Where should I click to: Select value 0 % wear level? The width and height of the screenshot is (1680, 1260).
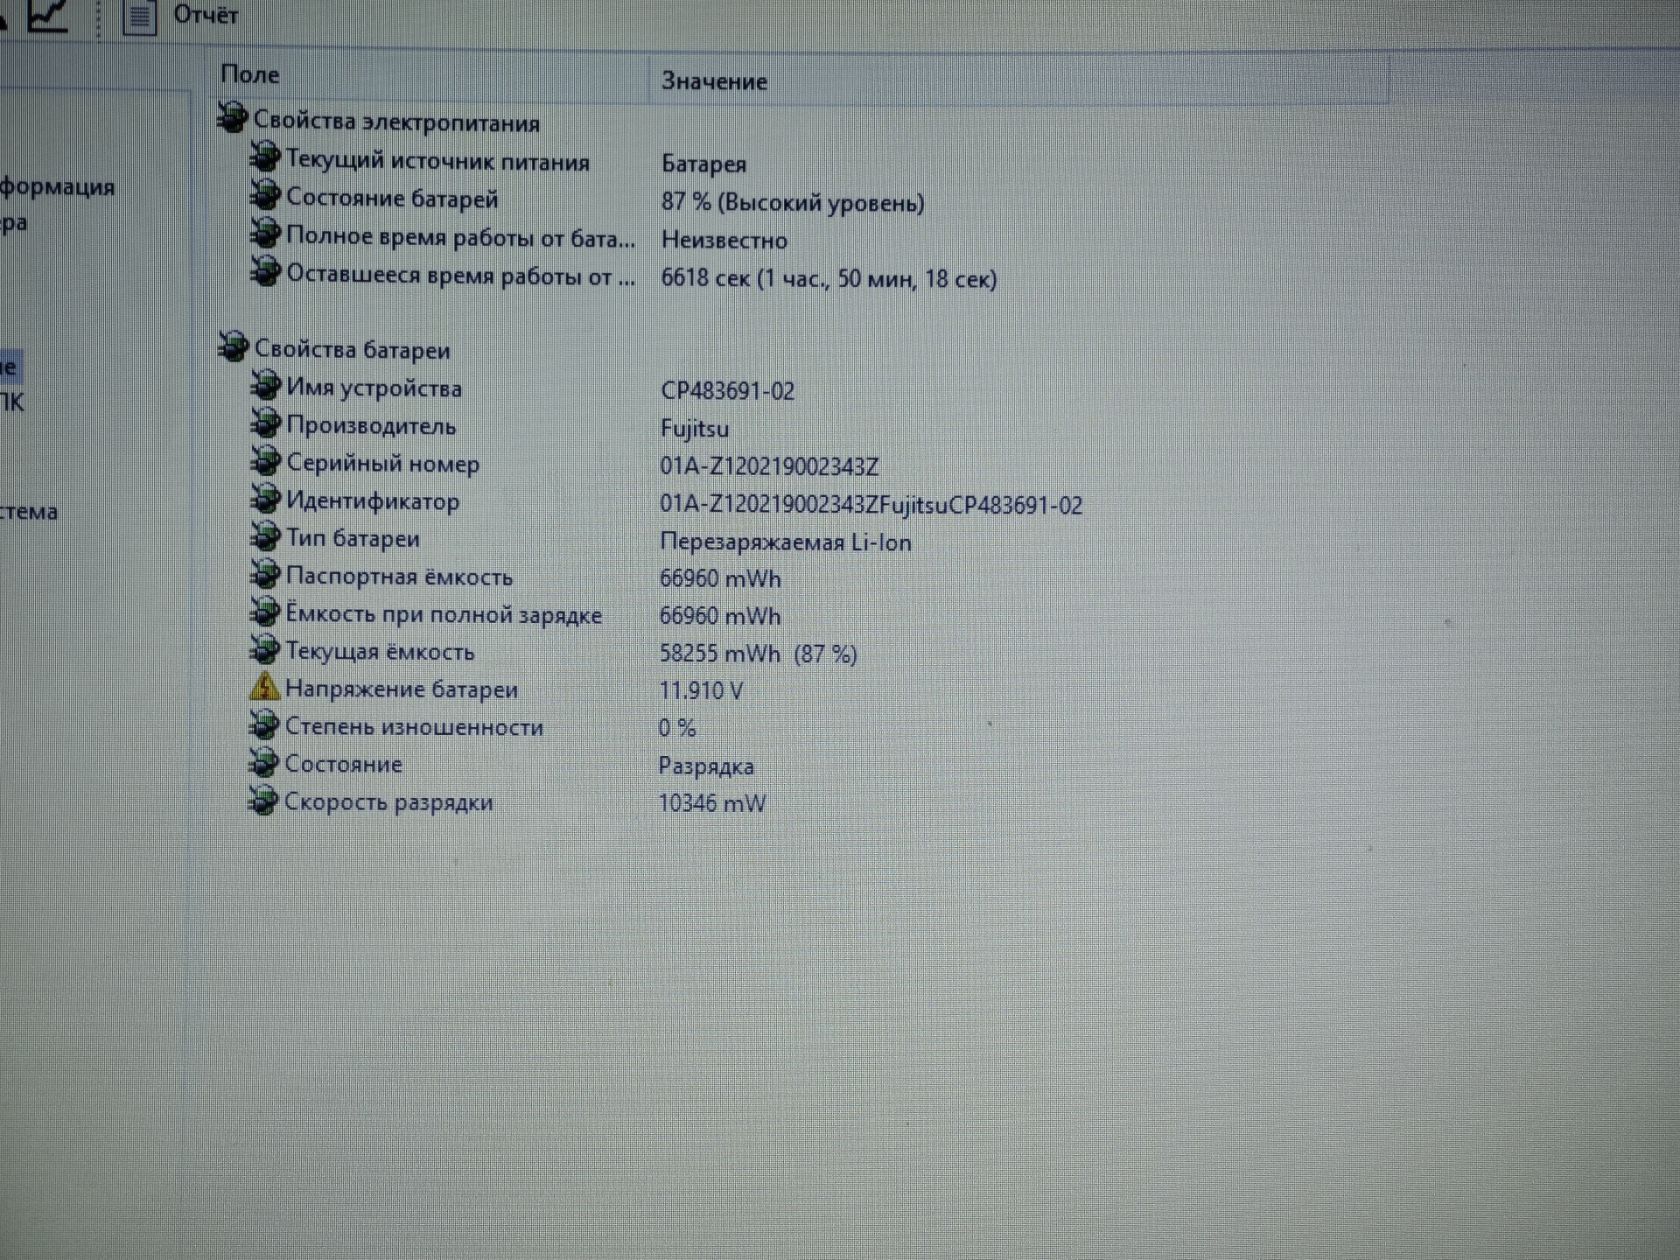[x=677, y=728]
